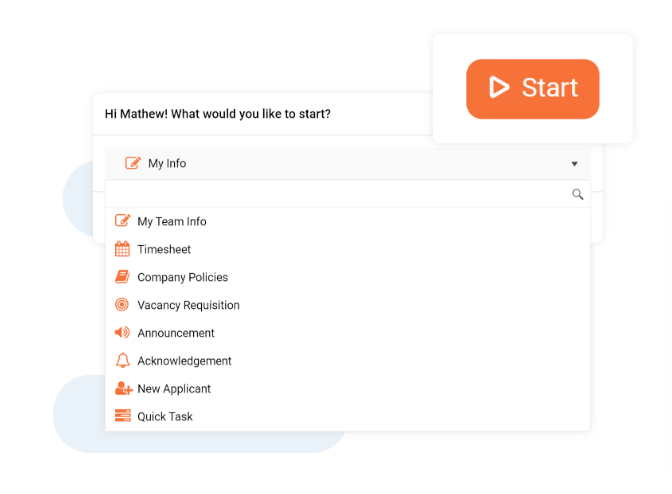Click the Company Policies book icon
This screenshot has height=494, width=672.
tap(122, 277)
